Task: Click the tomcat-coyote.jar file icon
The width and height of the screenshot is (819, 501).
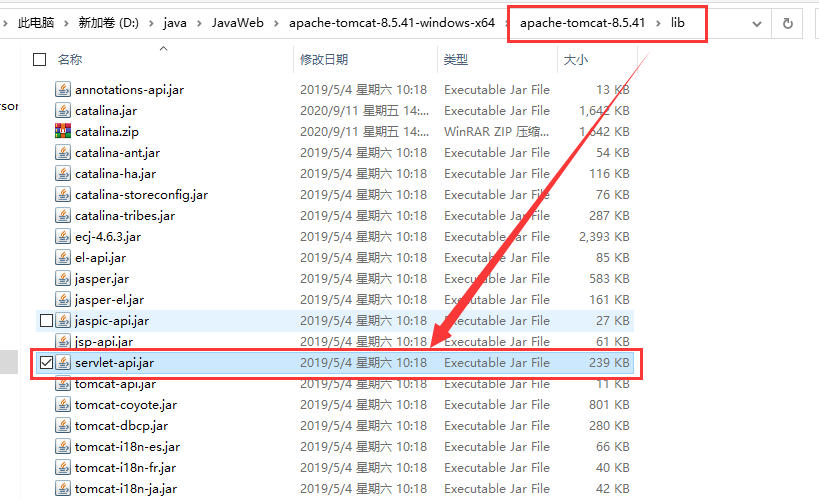Action: [x=63, y=404]
